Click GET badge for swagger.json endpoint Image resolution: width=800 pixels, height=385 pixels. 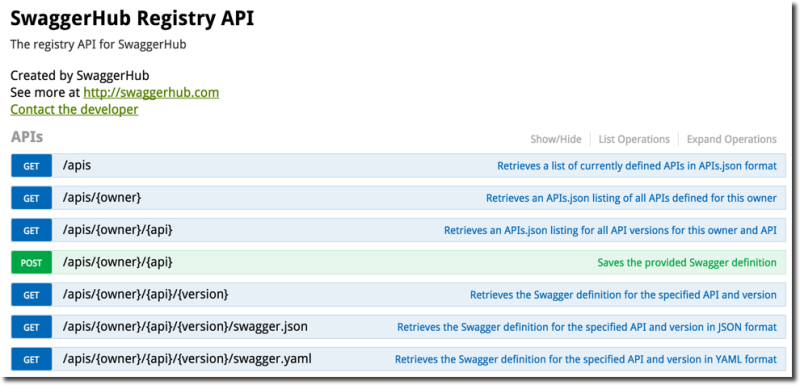coord(32,327)
